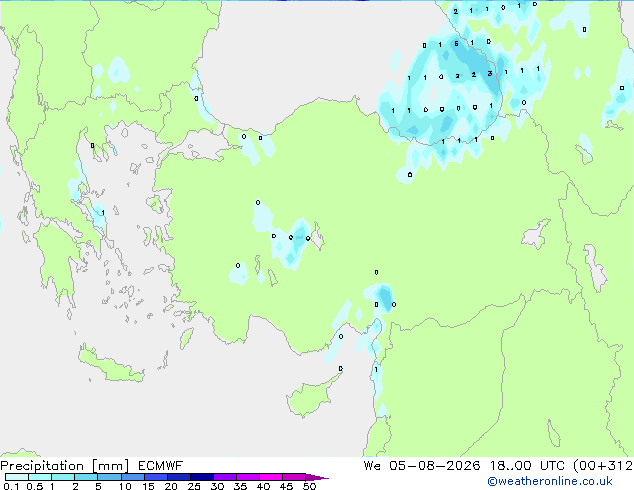This screenshot has width=634, height=490.
Task: Click the '45' legend scale label
Action: click(286, 486)
